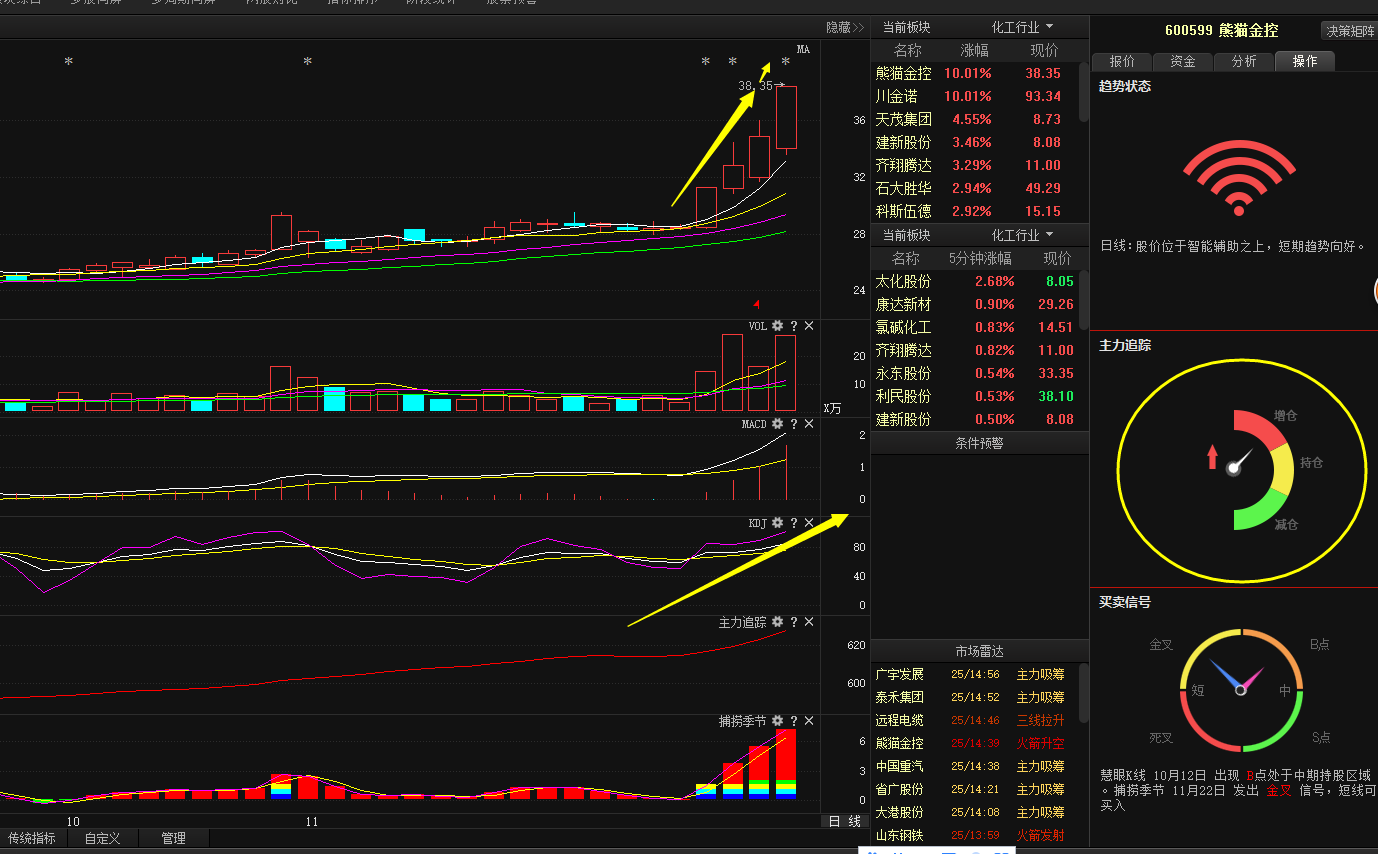Click the 买卖信号 clock dial
The width and height of the screenshot is (1378, 854).
[x=1241, y=690]
